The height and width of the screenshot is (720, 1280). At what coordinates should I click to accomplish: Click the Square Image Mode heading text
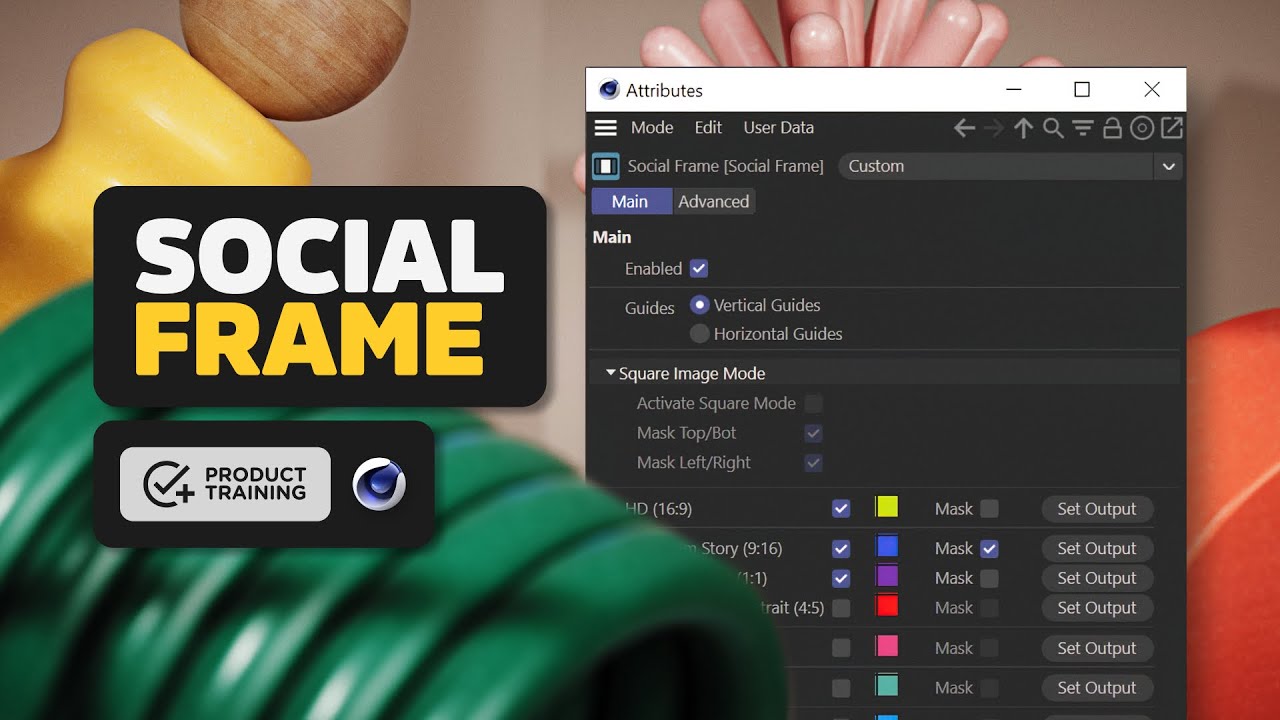point(692,373)
